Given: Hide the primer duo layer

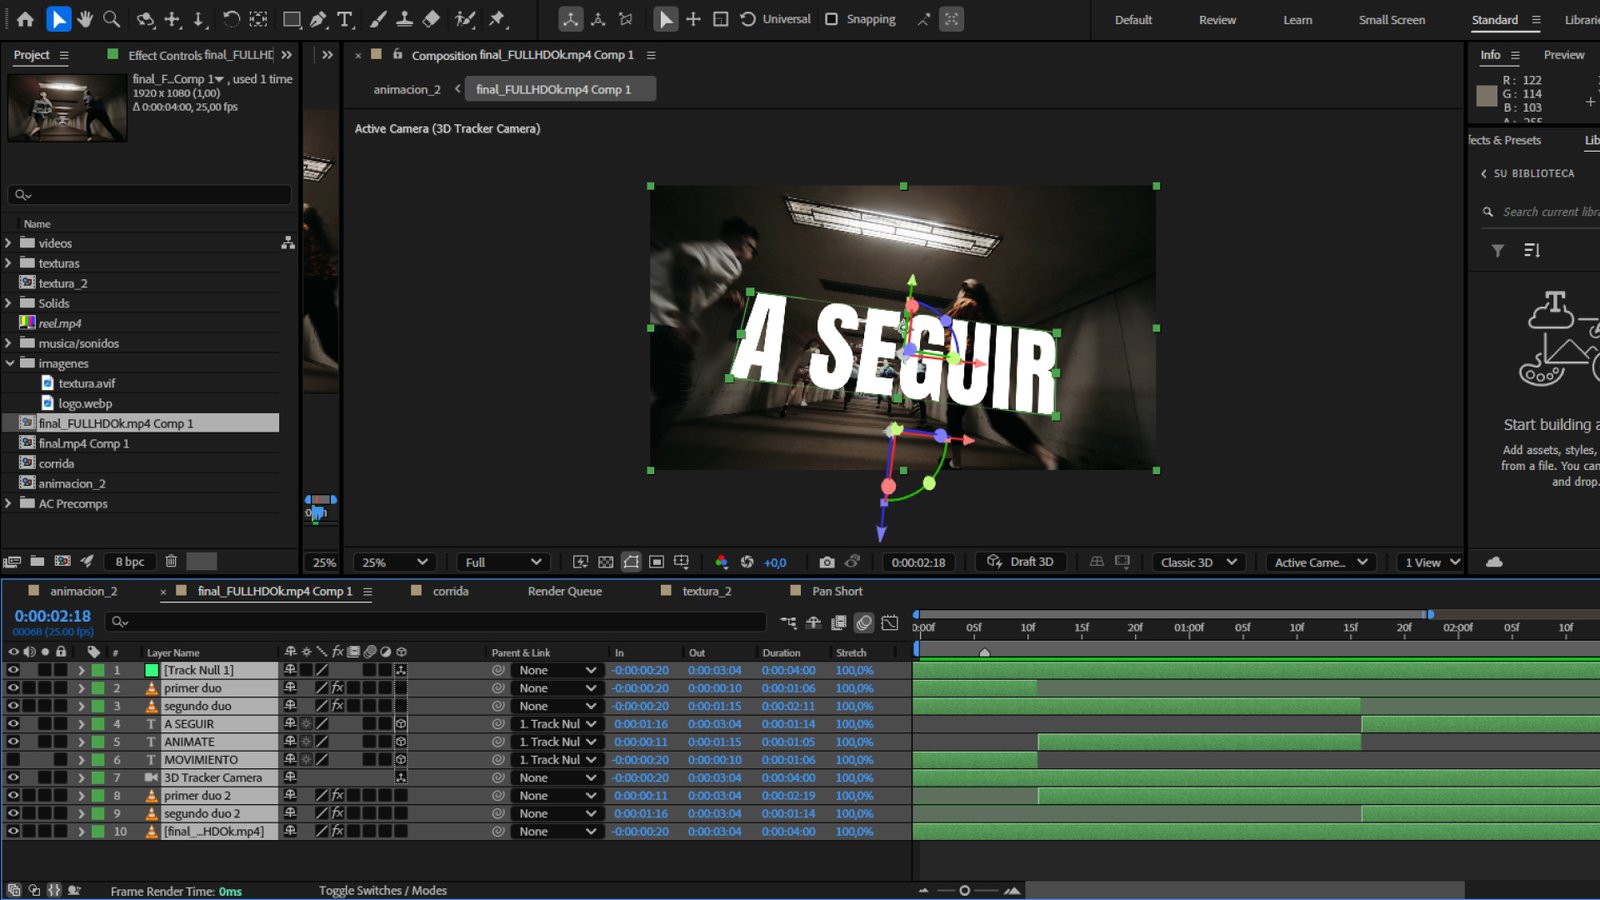Looking at the screenshot, I should [13, 688].
